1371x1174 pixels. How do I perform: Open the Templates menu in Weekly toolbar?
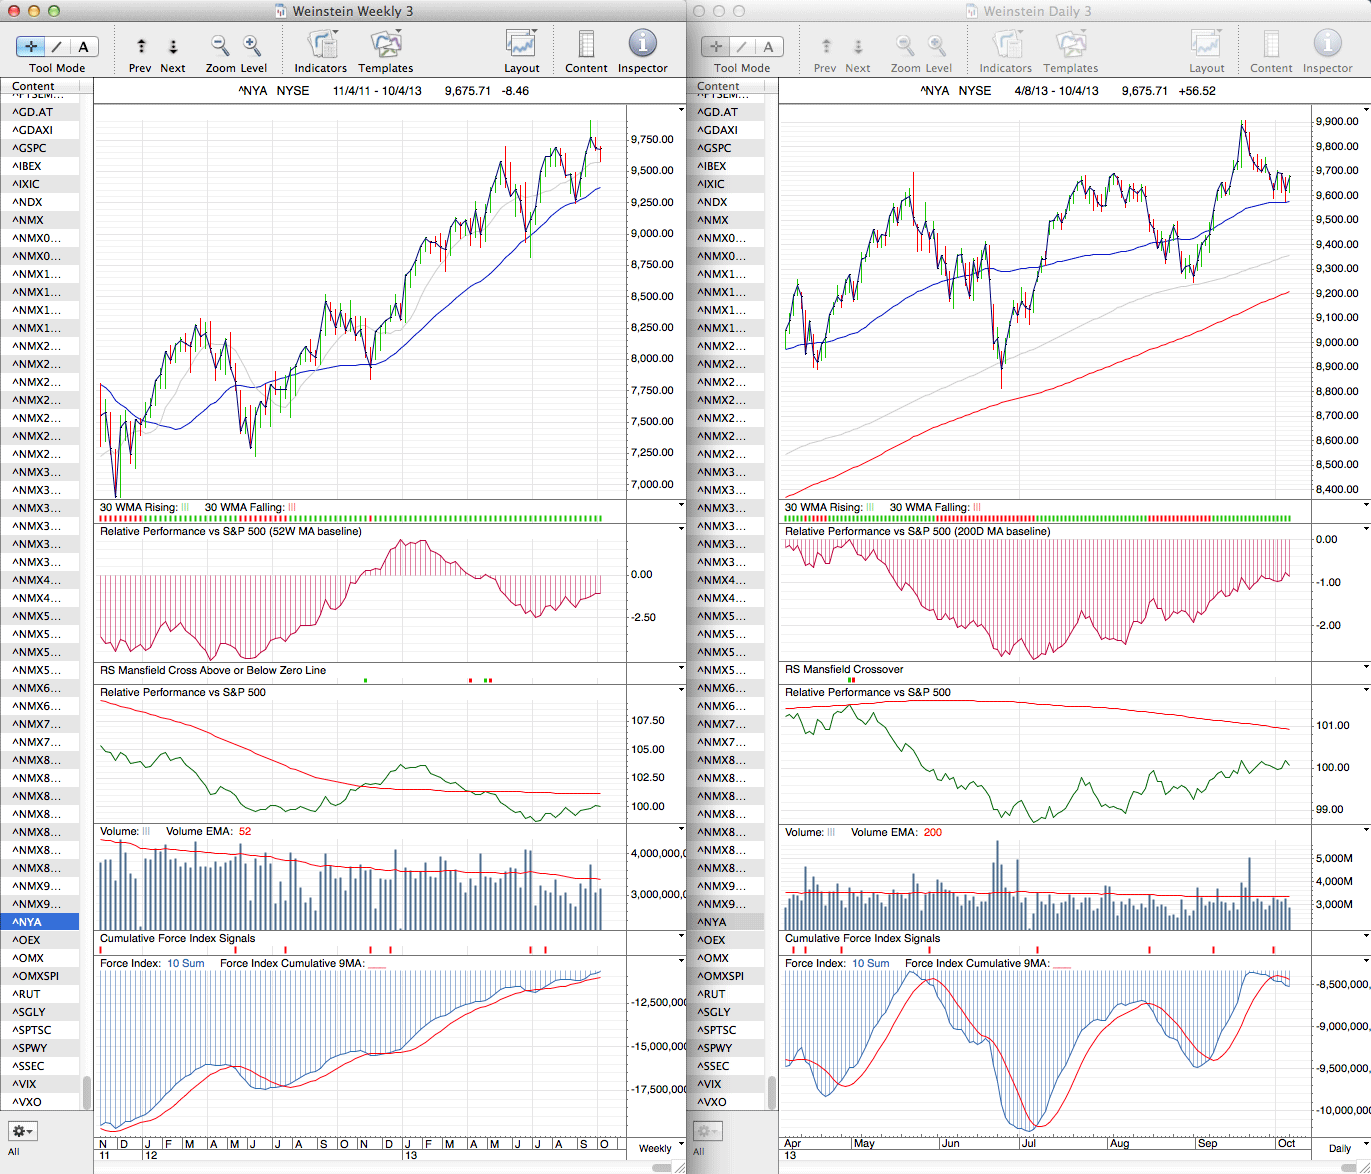click(x=385, y=45)
